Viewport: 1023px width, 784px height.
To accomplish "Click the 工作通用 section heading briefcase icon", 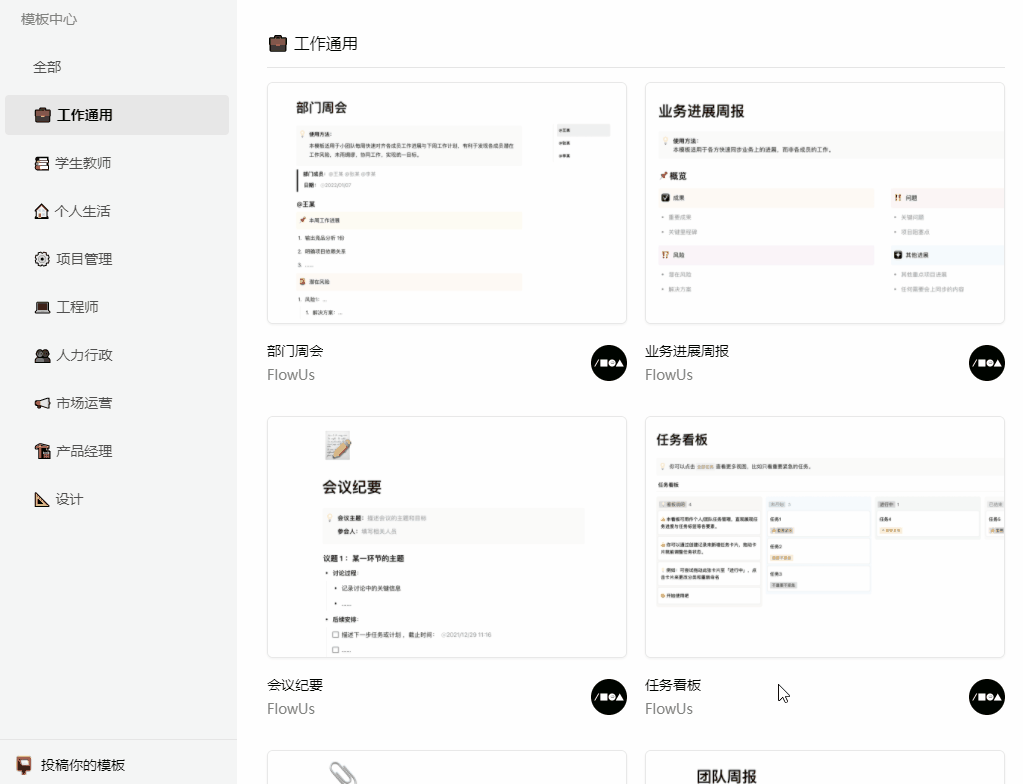I will [x=278, y=44].
